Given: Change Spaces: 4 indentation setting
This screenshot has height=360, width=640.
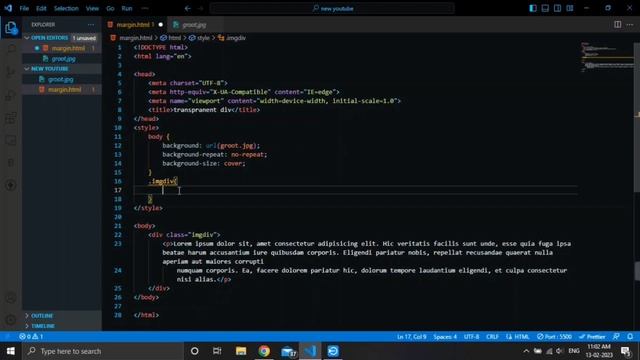Looking at the screenshot, I should pos(445,337).
